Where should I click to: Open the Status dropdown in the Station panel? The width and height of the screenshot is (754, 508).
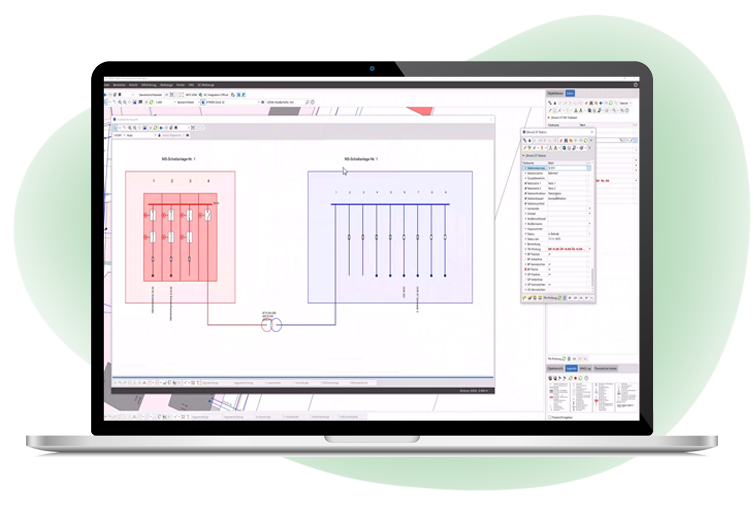tap(589, 231)
